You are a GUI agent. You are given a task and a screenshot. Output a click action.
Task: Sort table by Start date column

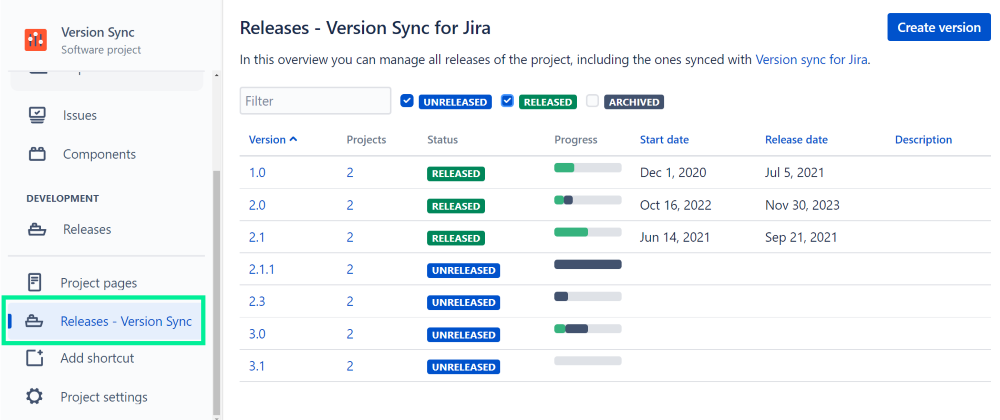tap(664, 140)
